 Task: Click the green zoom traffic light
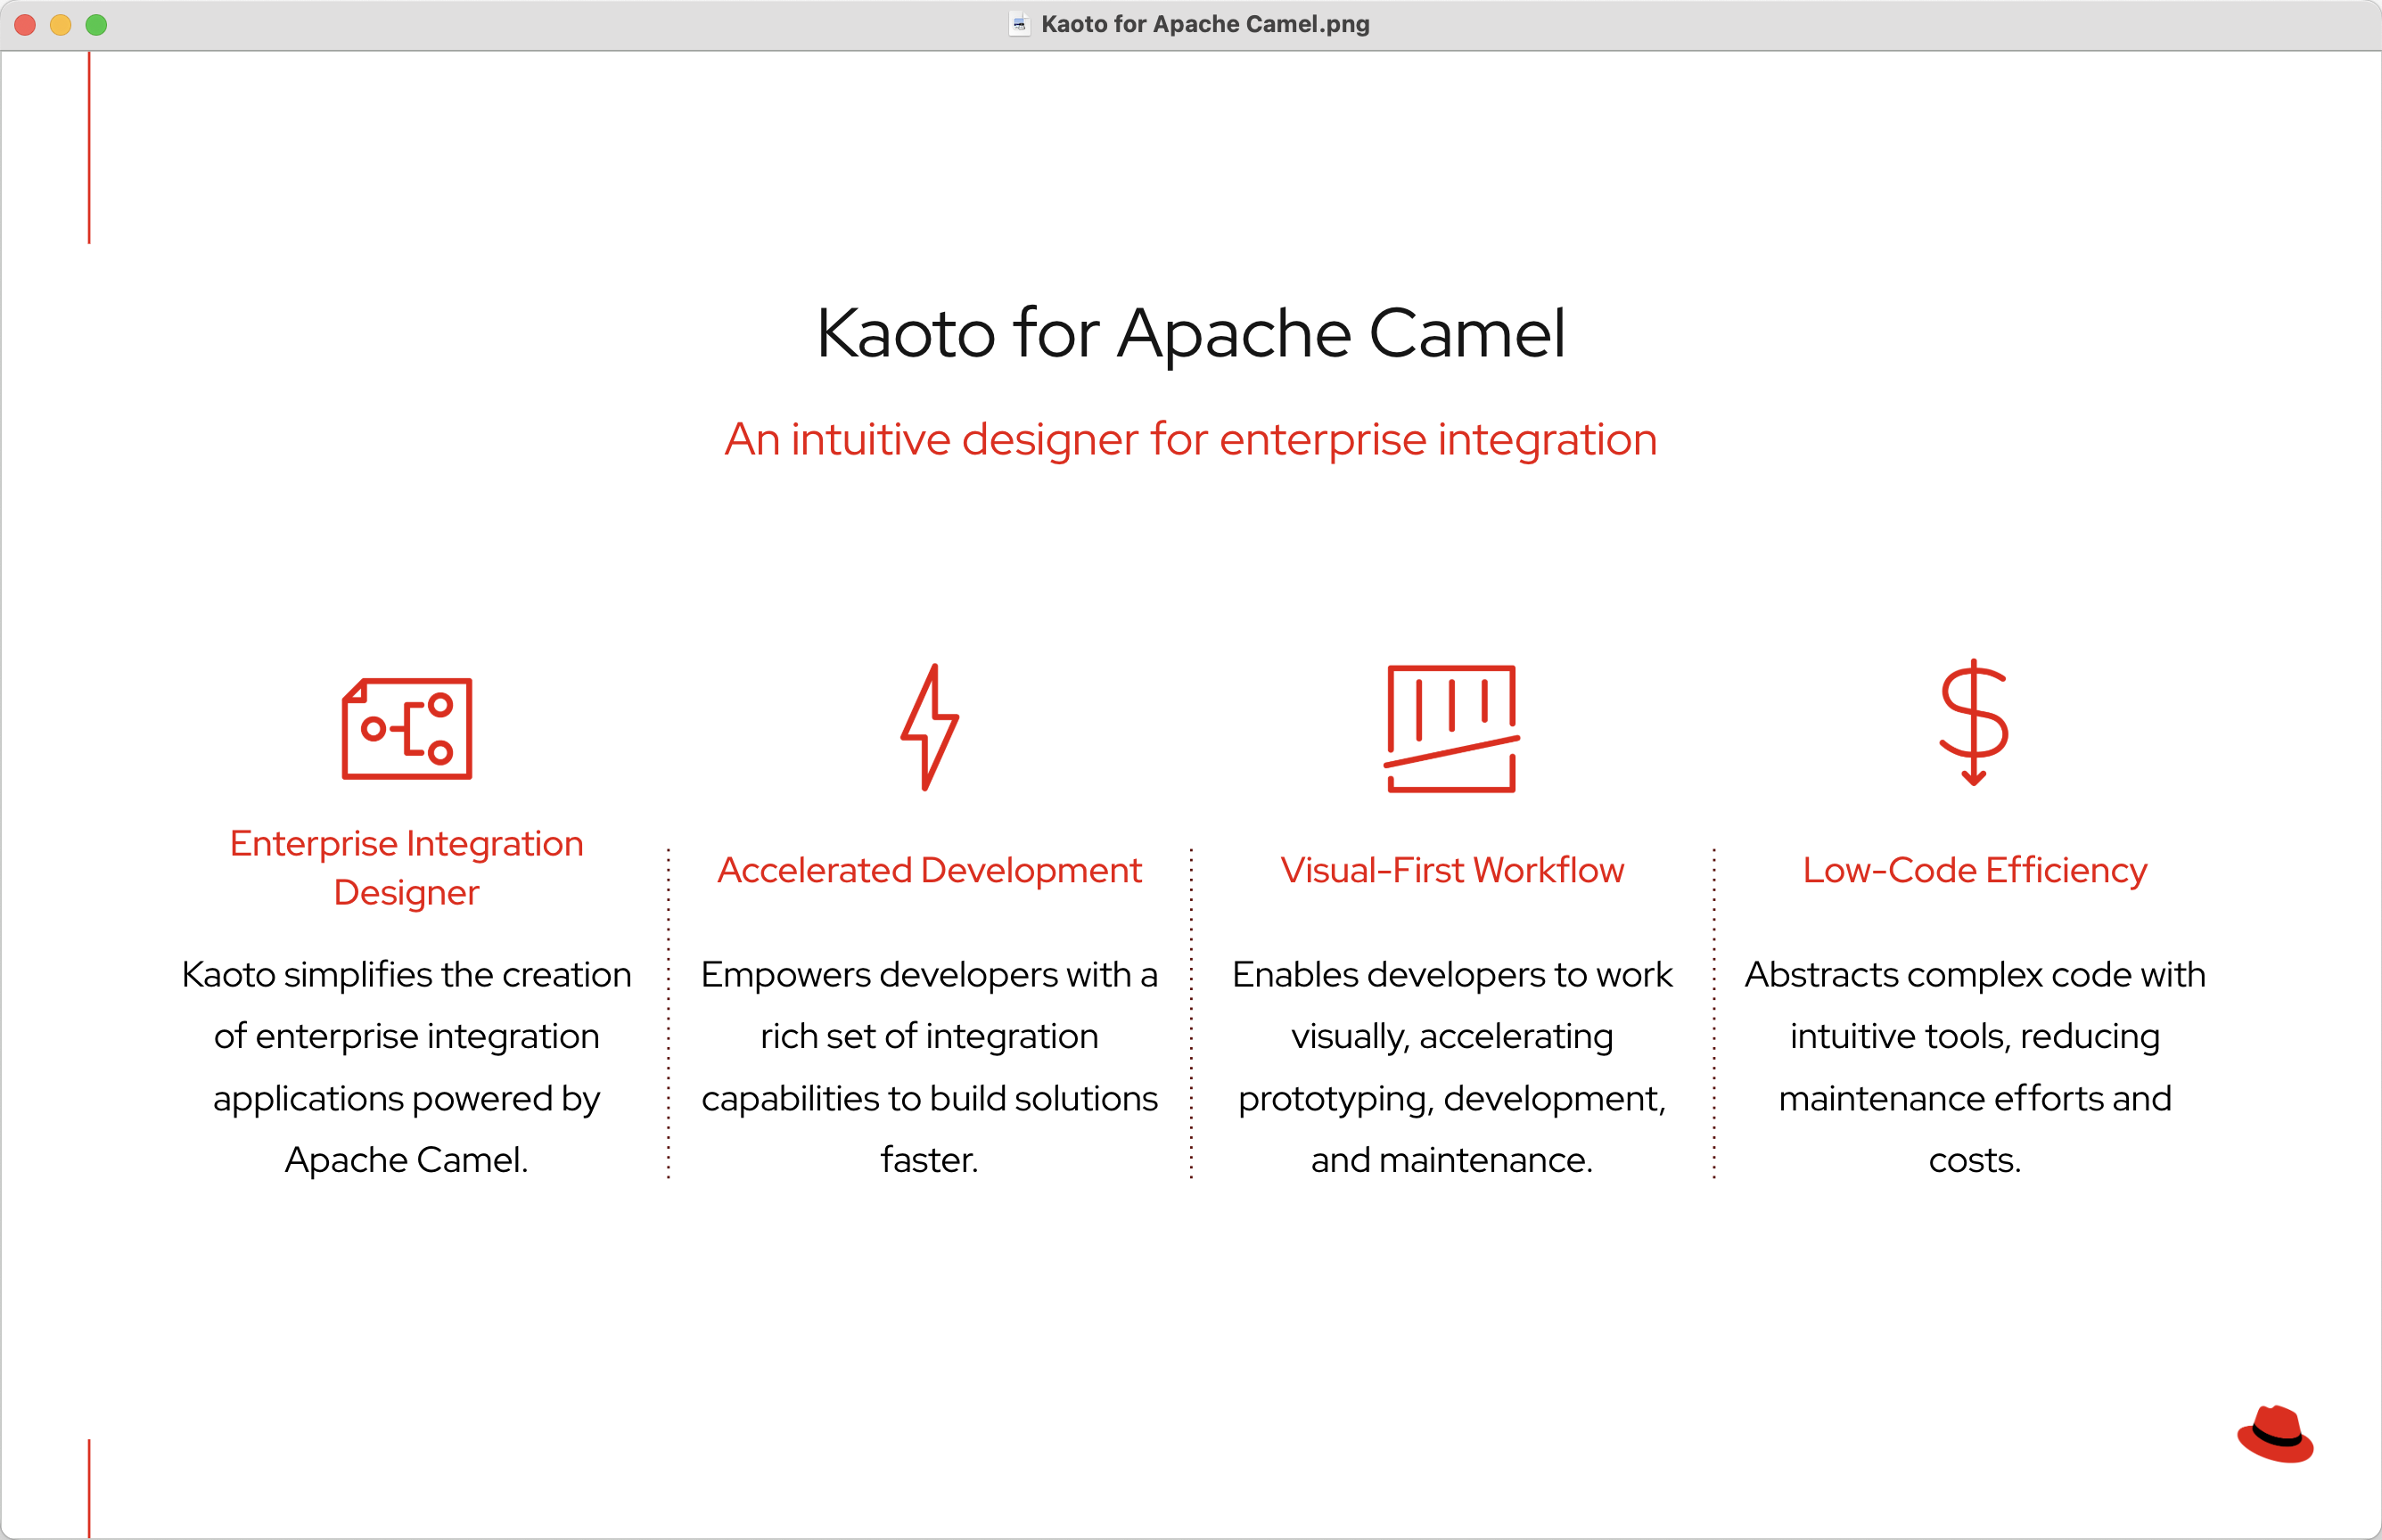[x=97, y=24]
